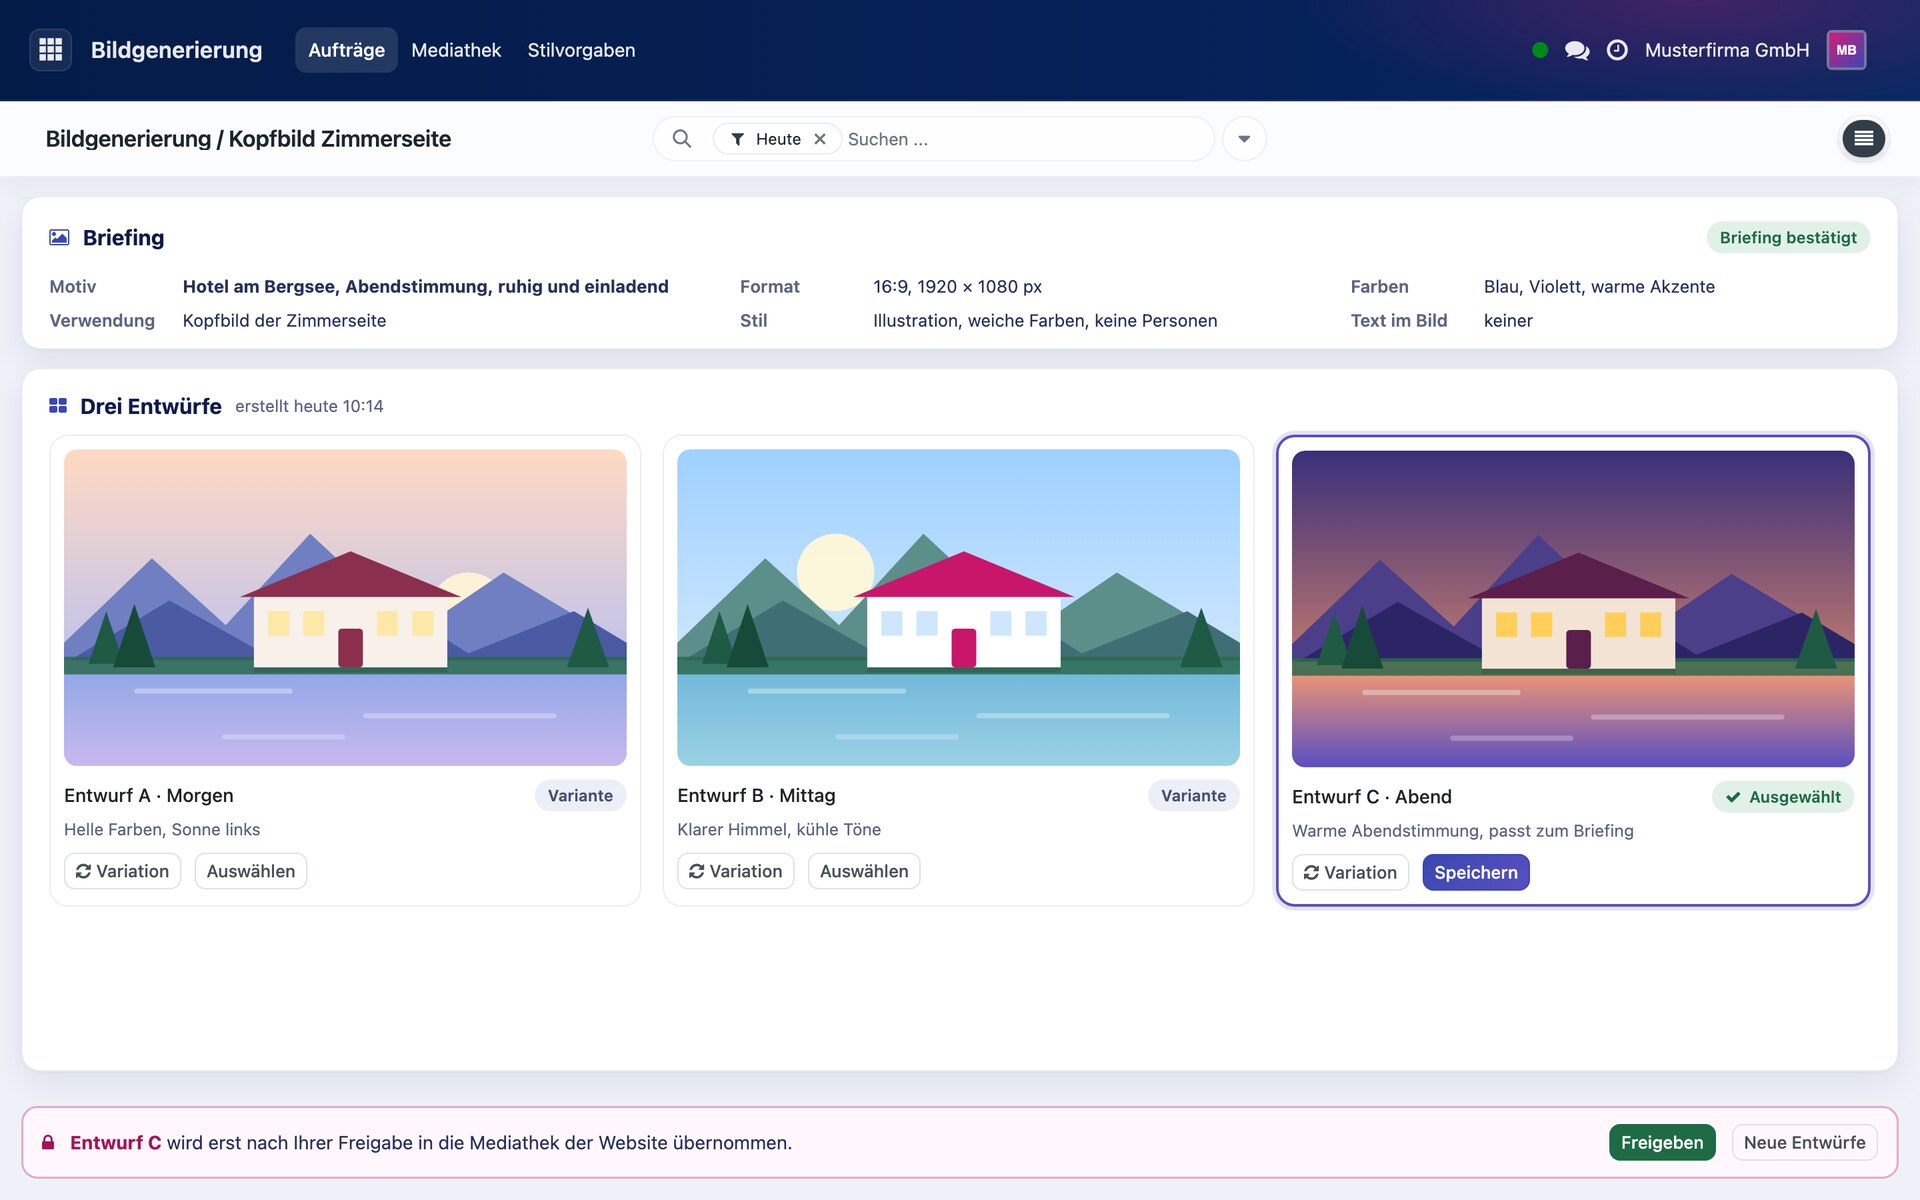Click the Entwurf C link in banner
The image size is (1920, 1200).
115,1142
